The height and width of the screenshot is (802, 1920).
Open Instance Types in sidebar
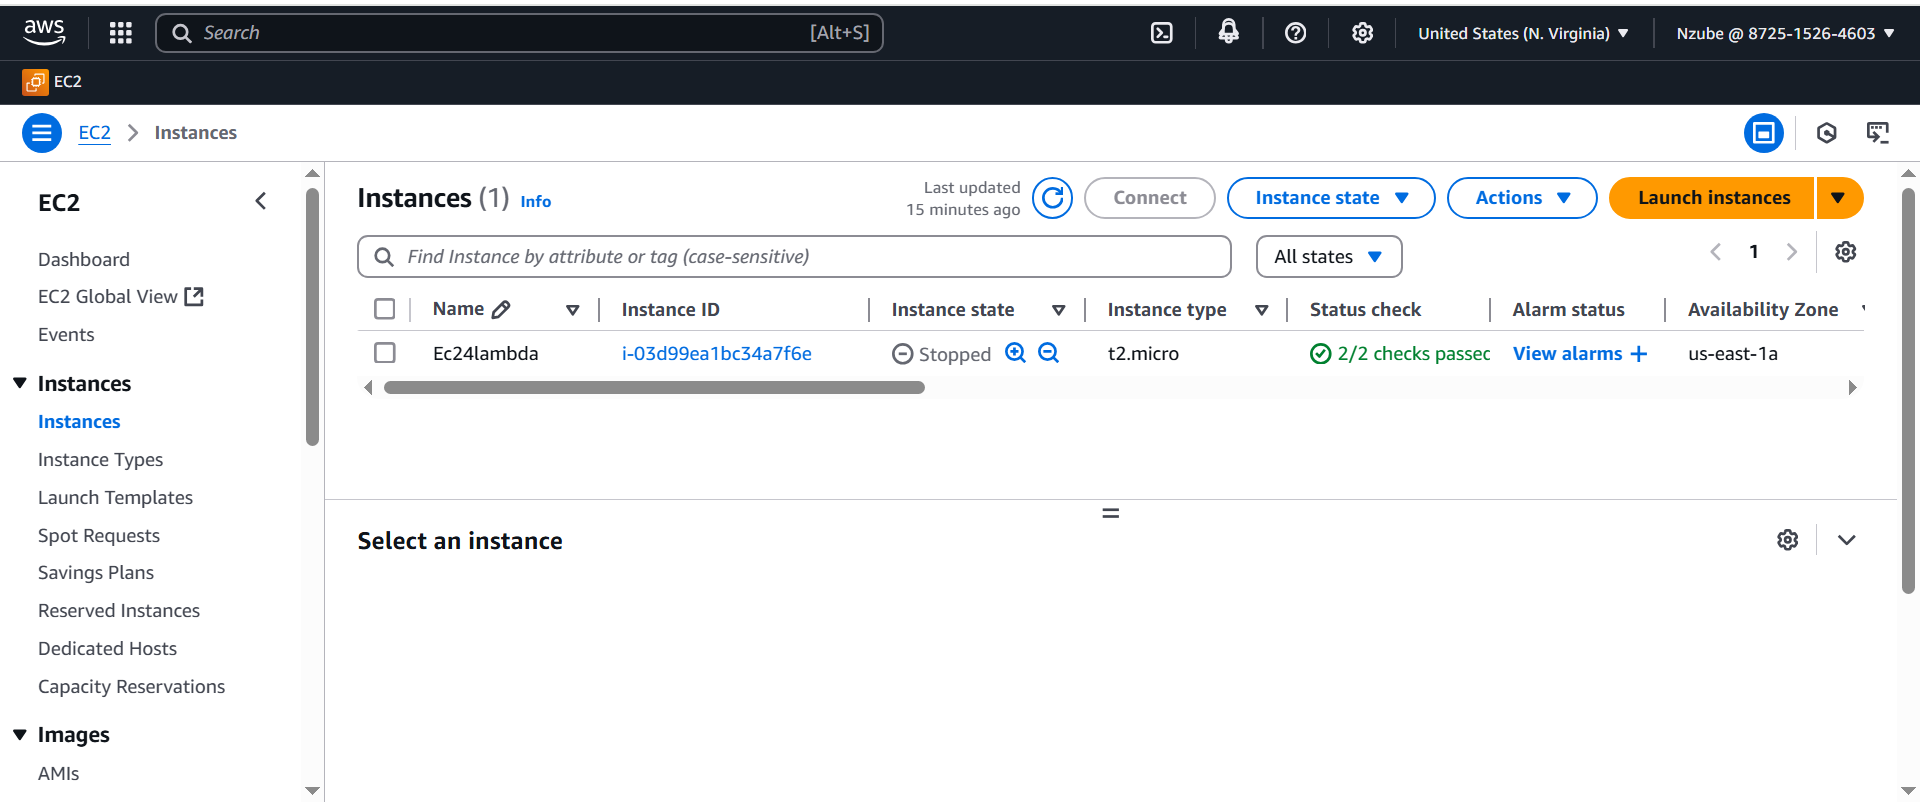click(100, 460)
